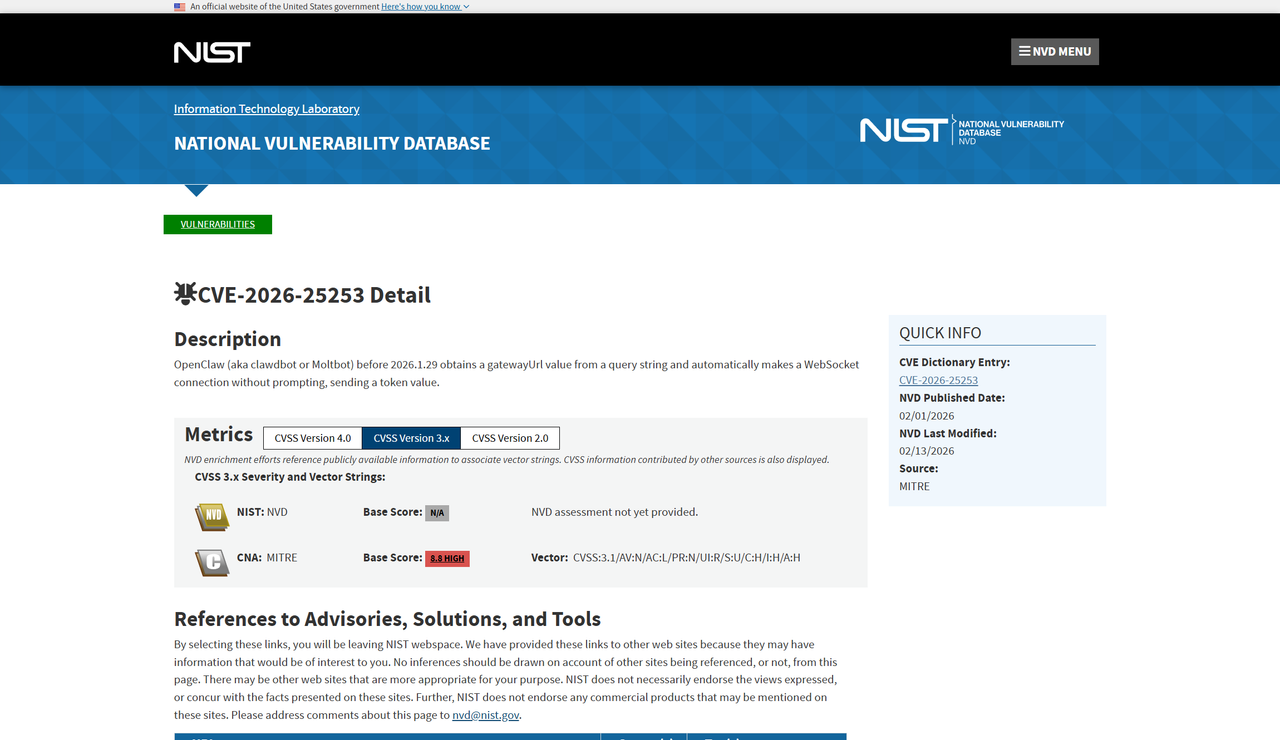The image size is (1280, 740).
Task: Click the bug icon beside CVE-2026-25253 Detail
Action: coord(185,293)
